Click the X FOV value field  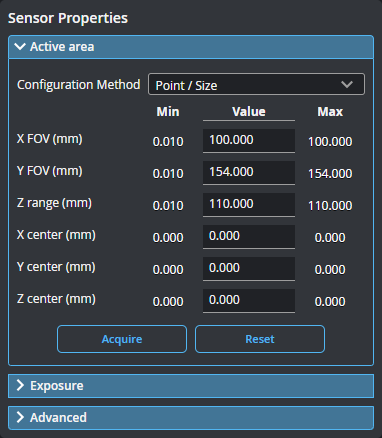249,141
